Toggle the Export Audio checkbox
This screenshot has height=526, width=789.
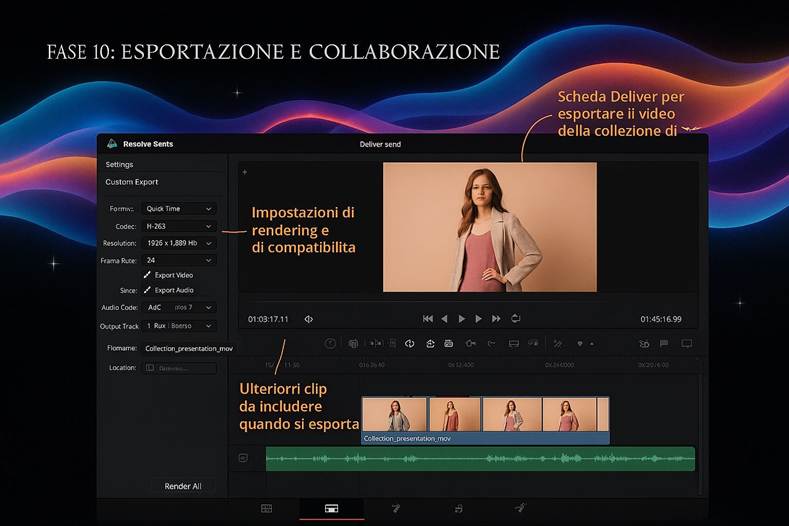tap(147, 290)
